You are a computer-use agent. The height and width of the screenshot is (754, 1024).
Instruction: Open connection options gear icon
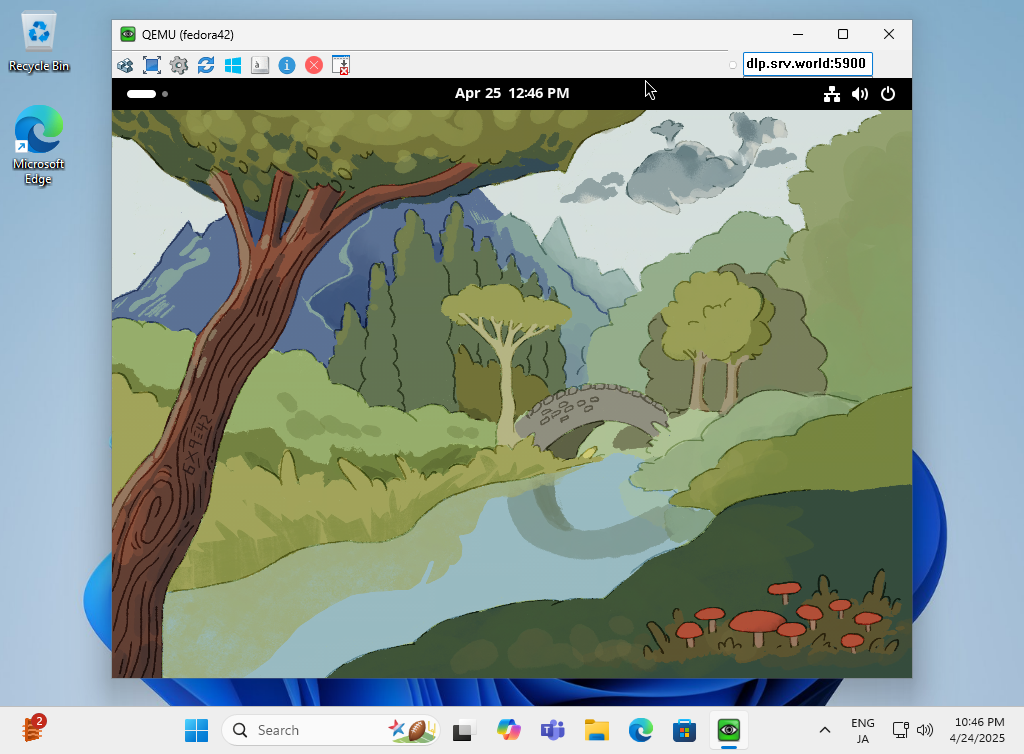(179, 65)
